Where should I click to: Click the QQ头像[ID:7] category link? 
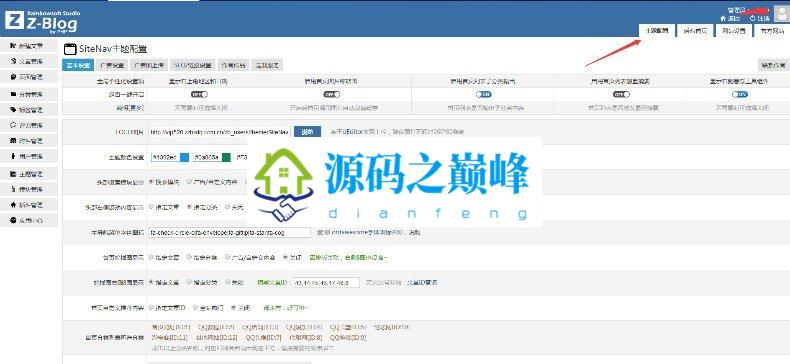(264, 337)
